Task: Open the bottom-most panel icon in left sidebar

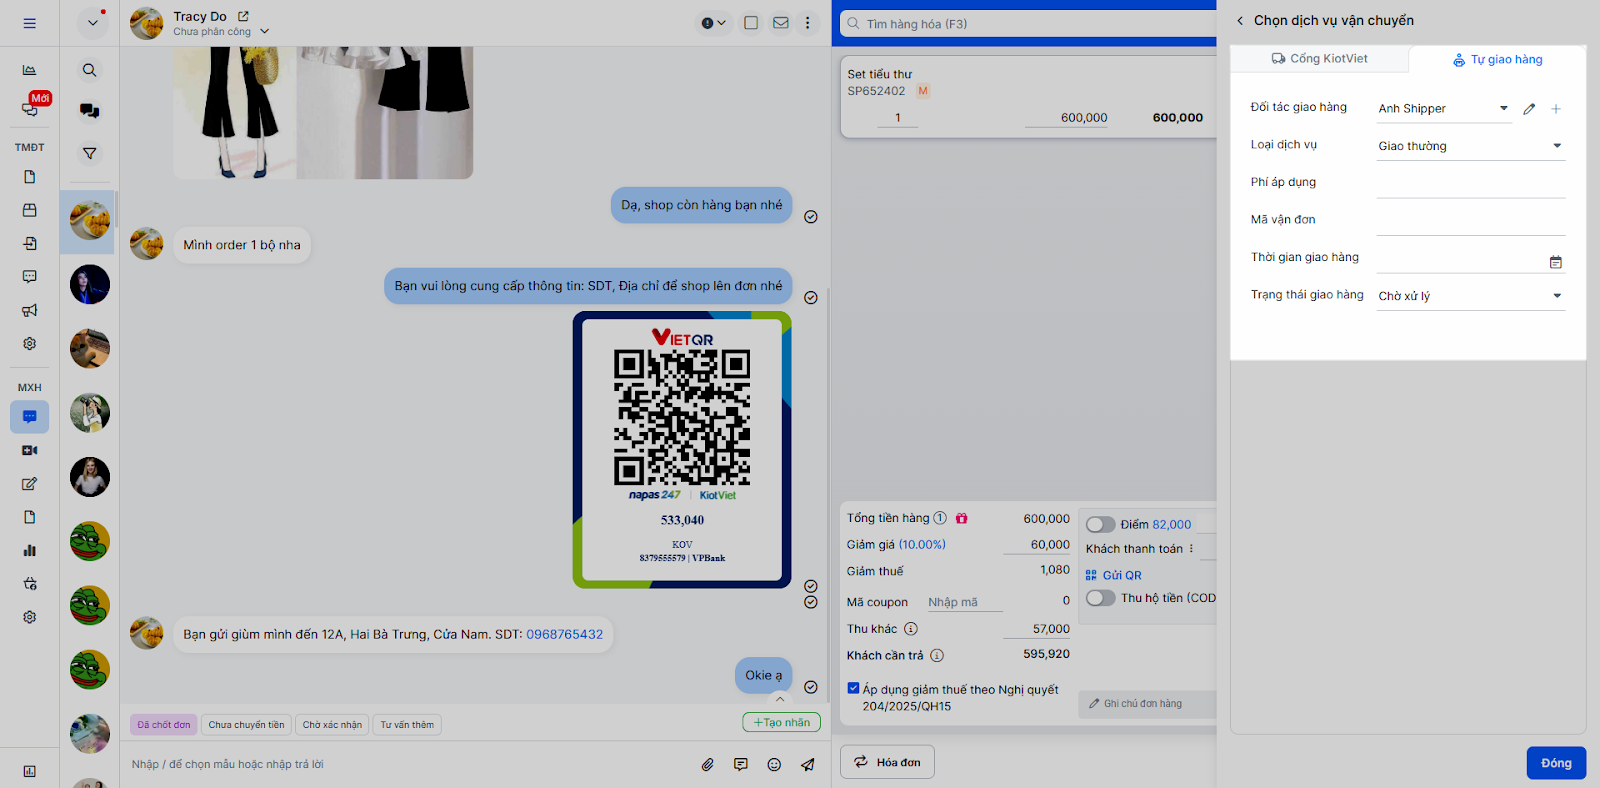Action: coord(29,771)
